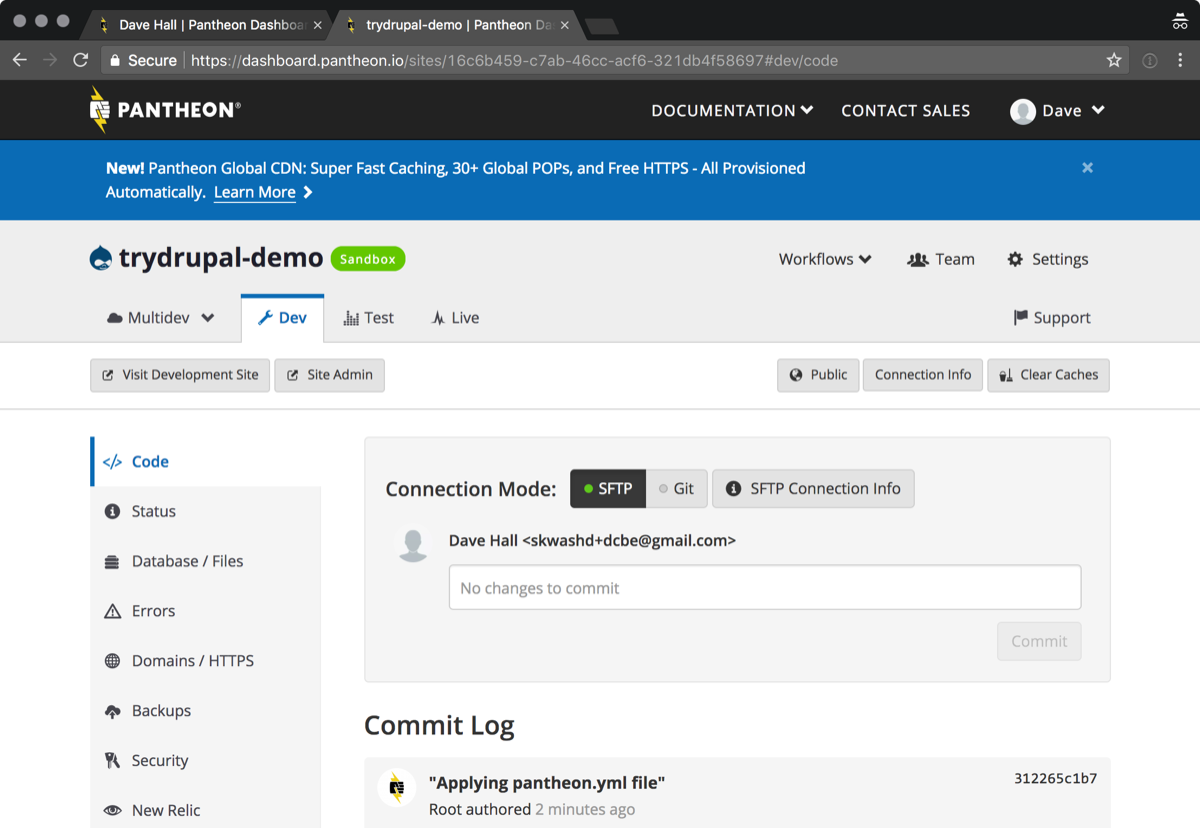Click the Dave user avatar icon
The image size is (1200, 828).
pyautogui.click(x=1022, y=111)
